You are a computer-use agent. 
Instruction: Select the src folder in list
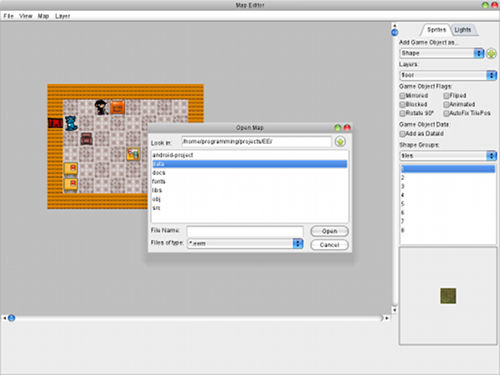(250, 208)
